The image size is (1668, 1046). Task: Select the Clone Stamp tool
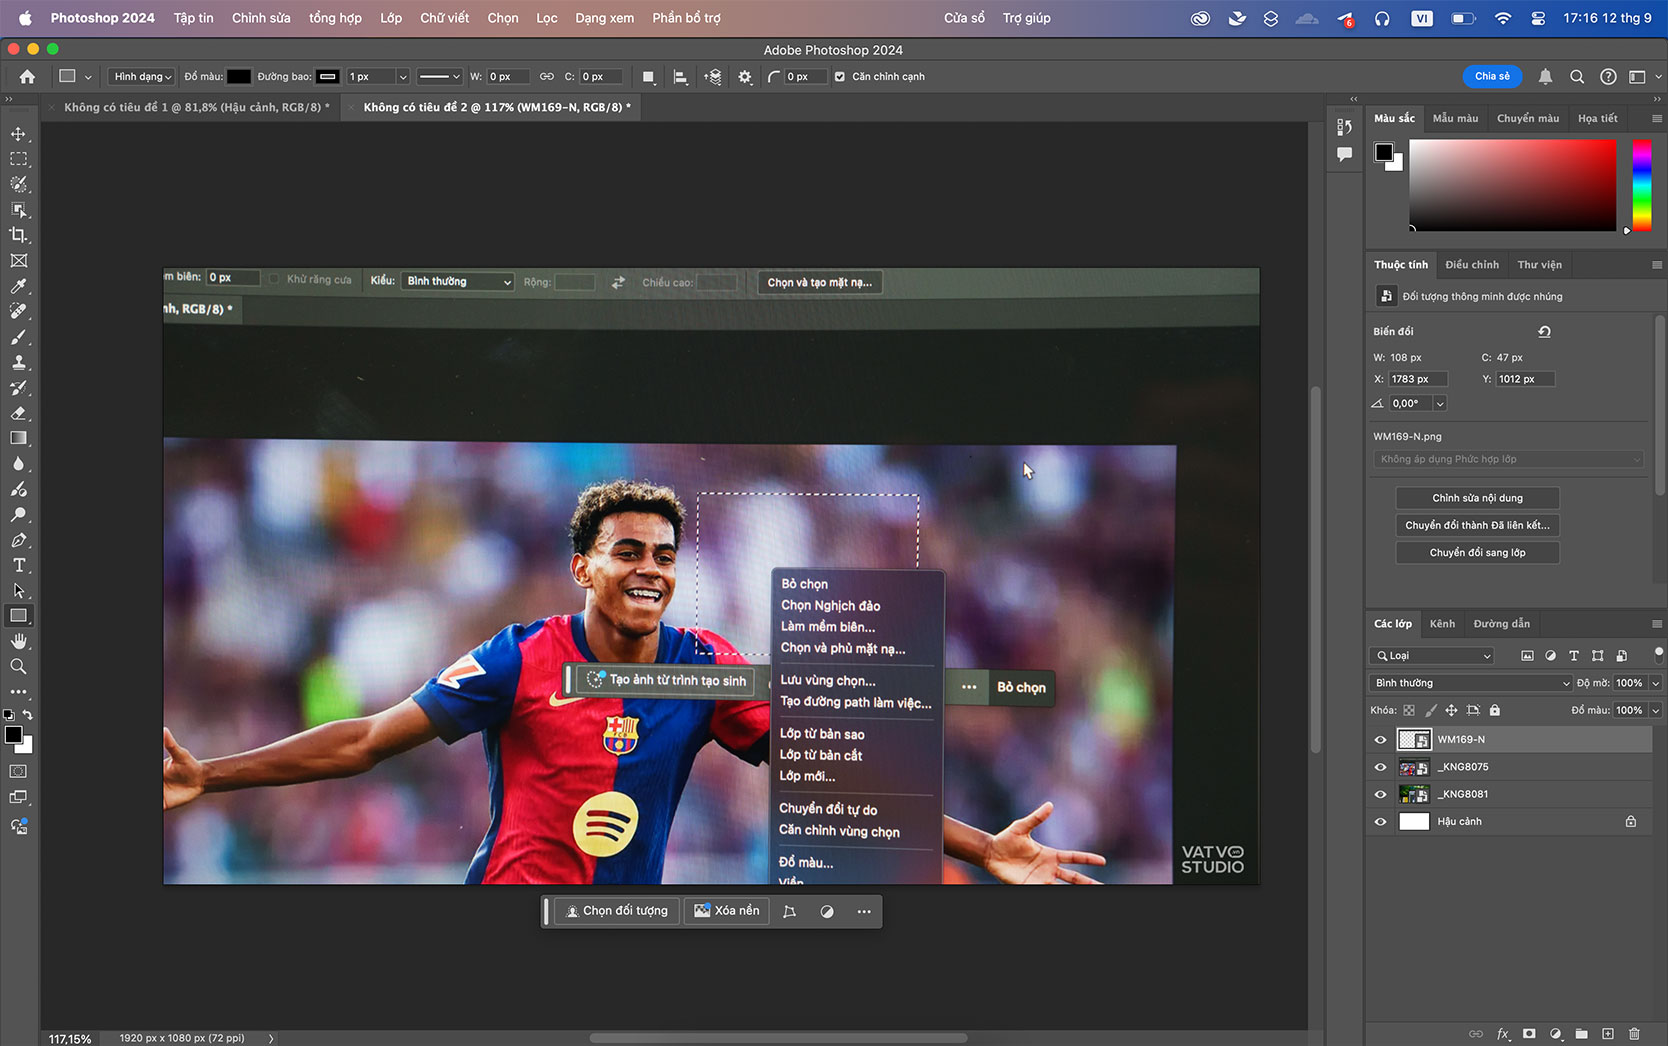point(18,362)
